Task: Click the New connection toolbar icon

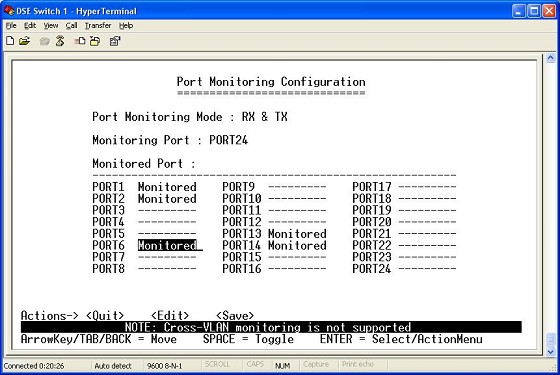Action: 10,41
